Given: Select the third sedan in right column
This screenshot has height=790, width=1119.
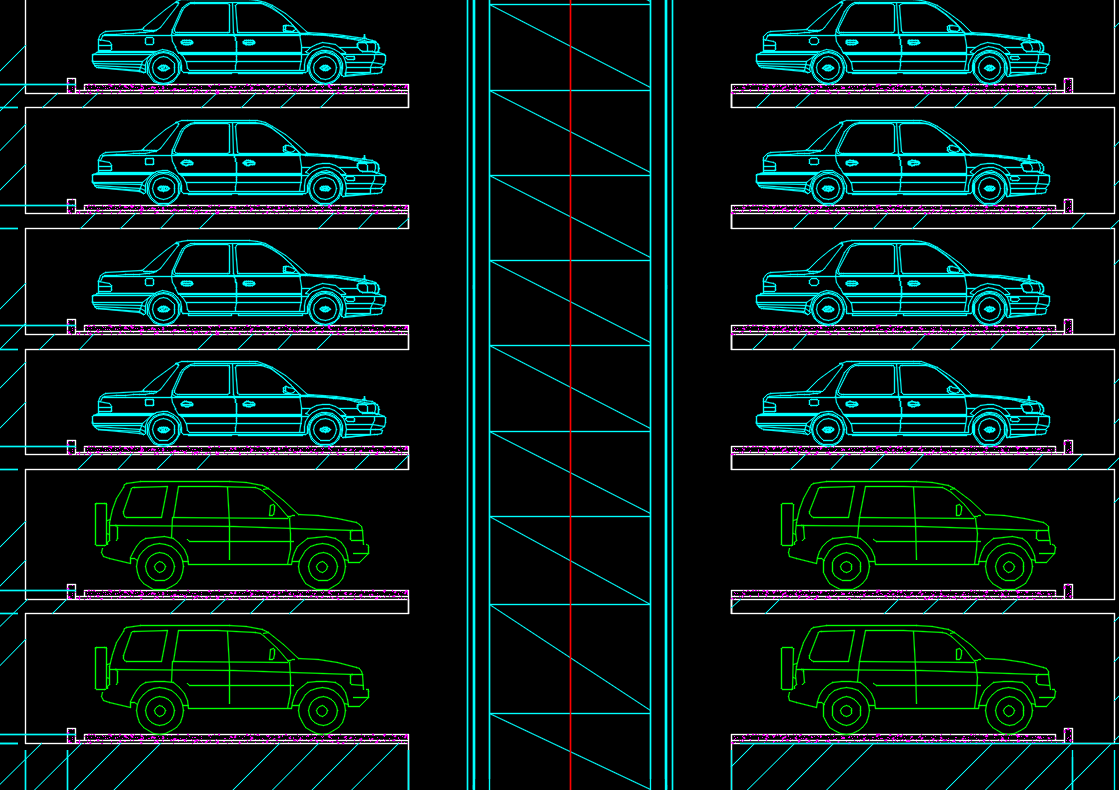Looking at the screenshot, I should point(902,282).
